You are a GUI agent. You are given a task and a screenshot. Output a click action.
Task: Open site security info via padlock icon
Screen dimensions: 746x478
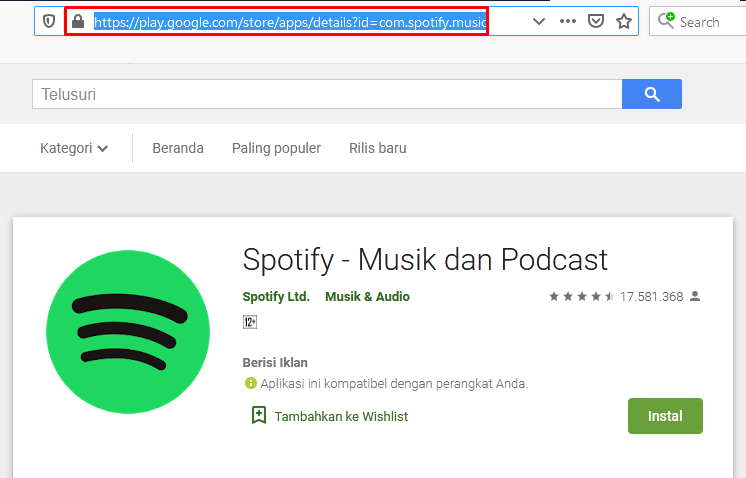78,21
